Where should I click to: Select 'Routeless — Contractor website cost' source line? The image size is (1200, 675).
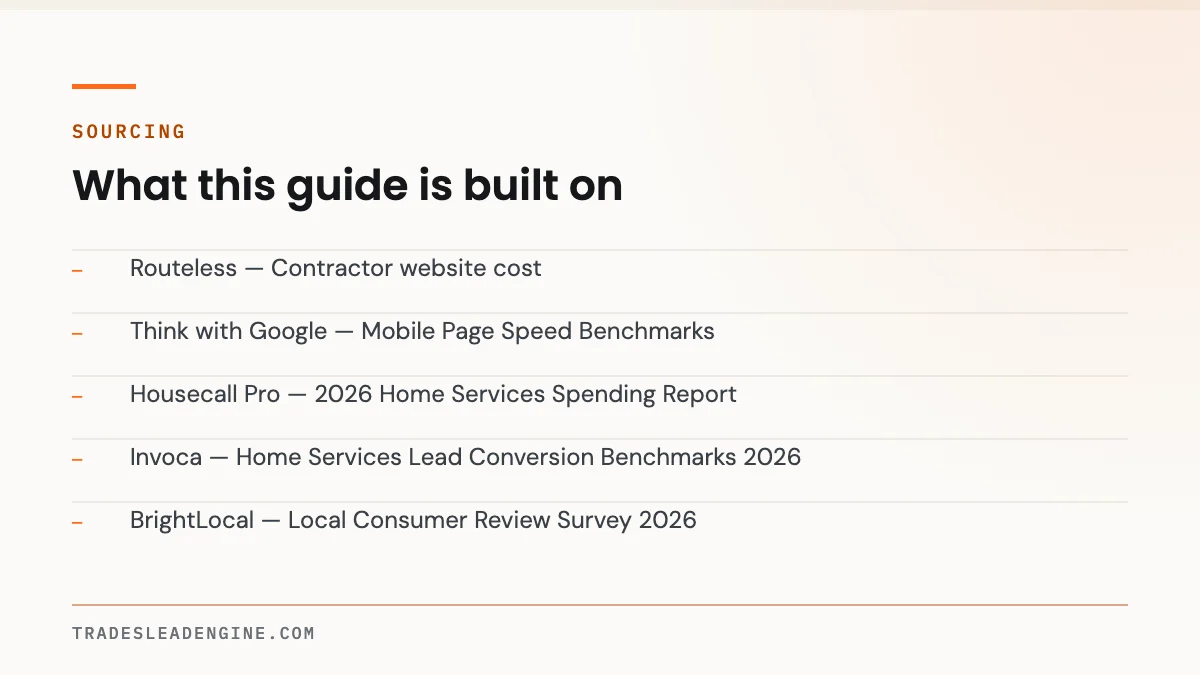click(336, 268)
